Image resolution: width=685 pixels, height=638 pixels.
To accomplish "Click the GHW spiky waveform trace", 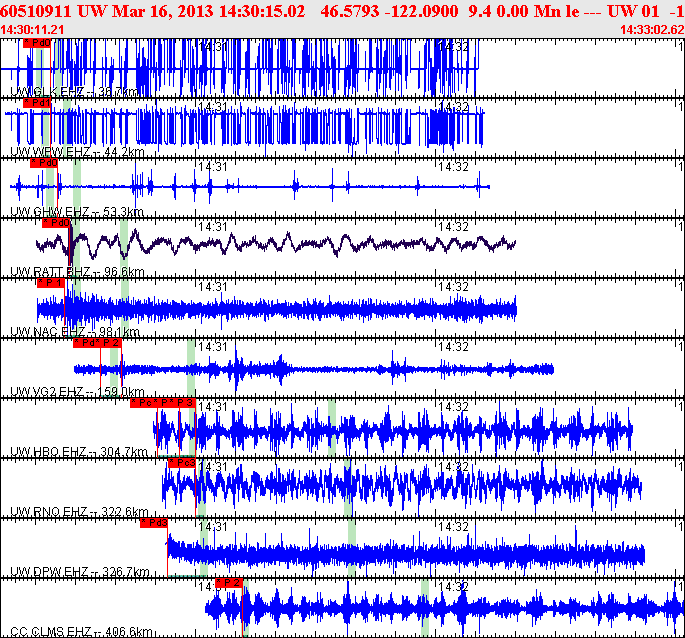I will coord(249,187).
